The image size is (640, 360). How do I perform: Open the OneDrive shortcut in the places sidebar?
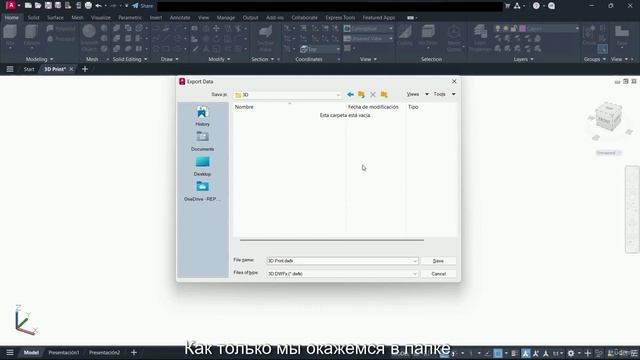[x=202, y=191]
